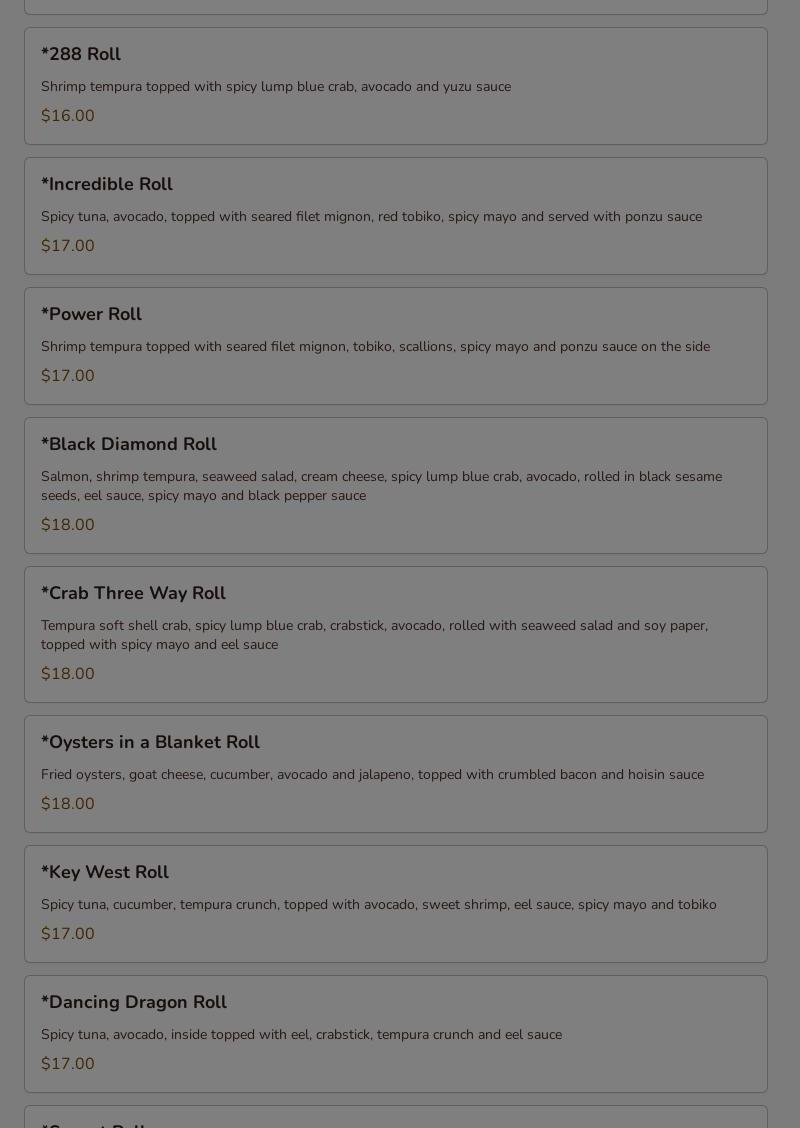This screenshot has height=1128, width=800.
Task: Click the Oysters in a Blanket description text
Action: click(373, 775)
